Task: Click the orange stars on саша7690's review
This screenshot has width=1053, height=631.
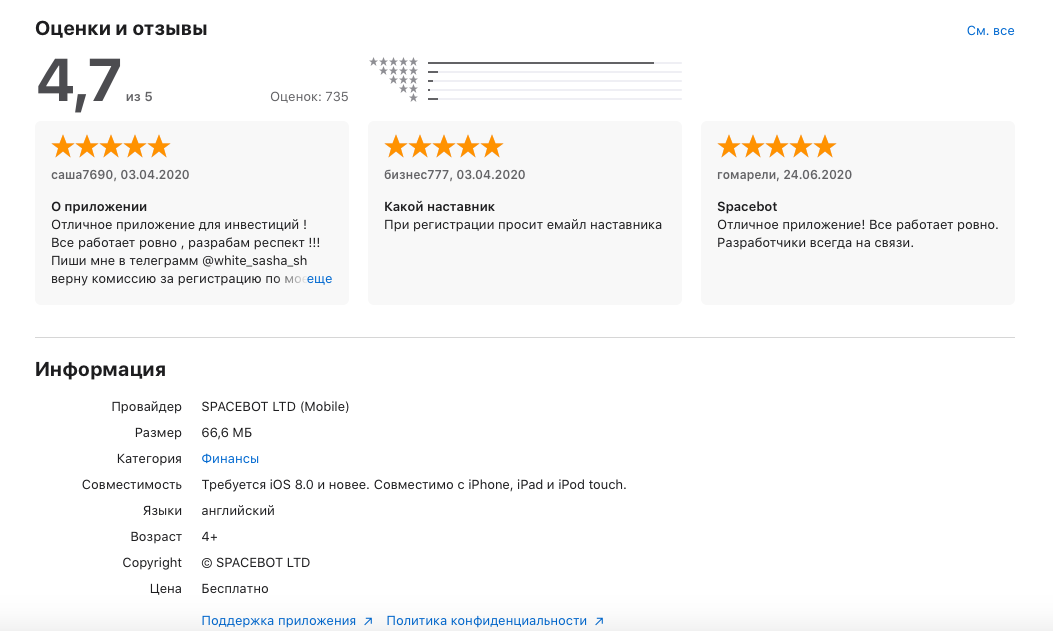Action: [x=110, y=147]
